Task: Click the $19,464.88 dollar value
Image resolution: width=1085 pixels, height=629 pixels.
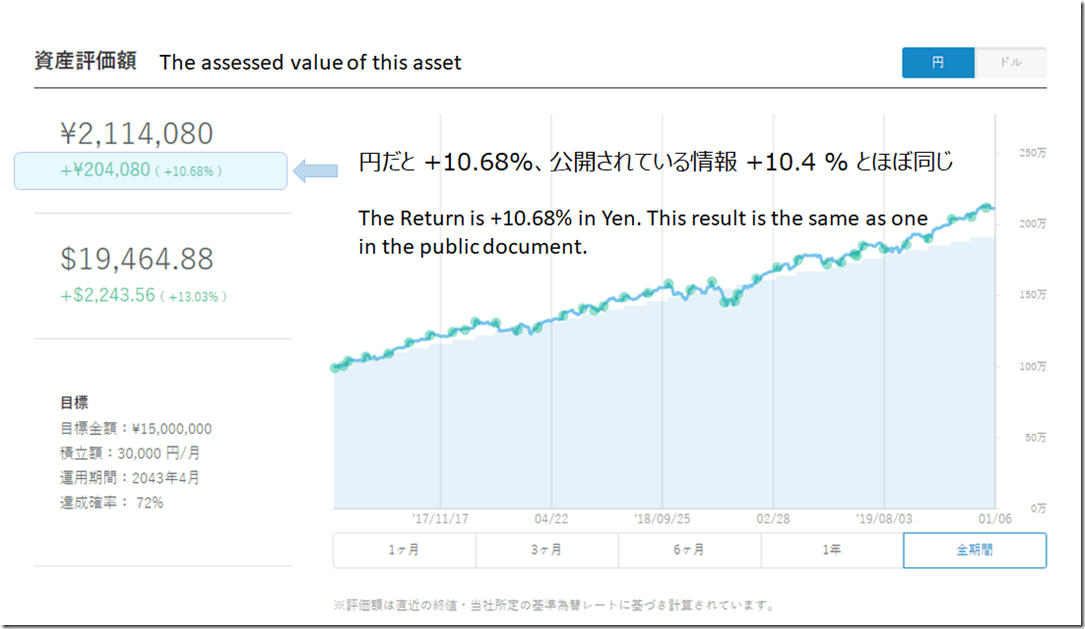Action: pos(137,259)
